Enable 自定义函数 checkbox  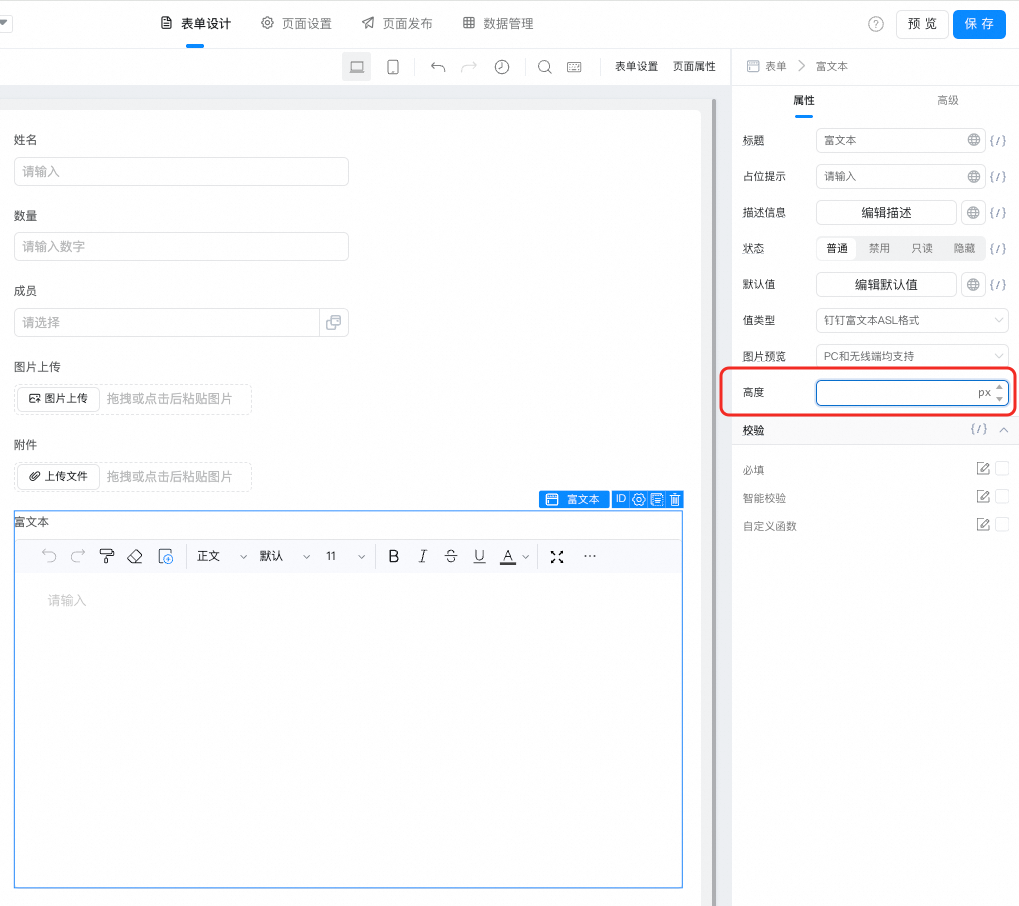1002,524
